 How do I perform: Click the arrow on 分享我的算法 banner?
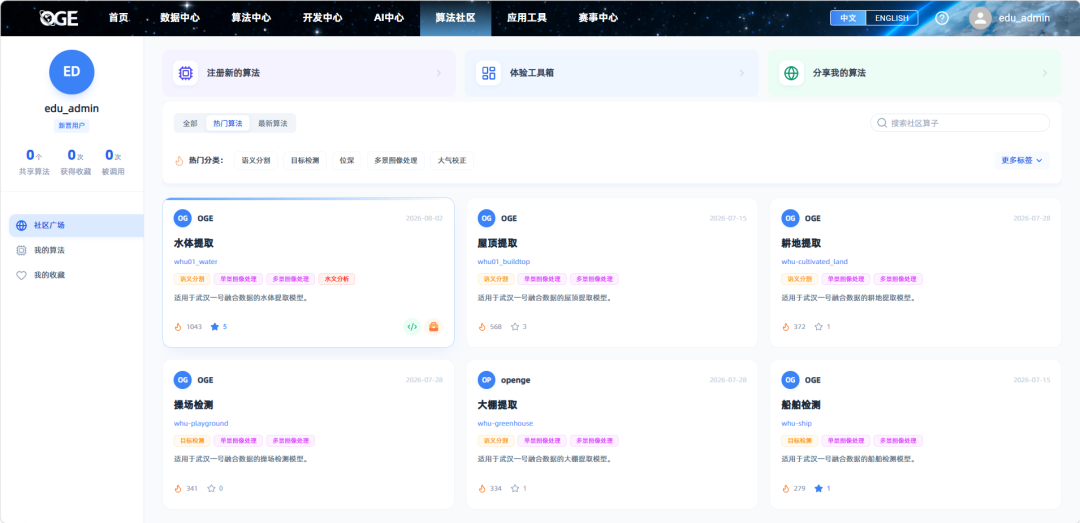(1045, 73)
